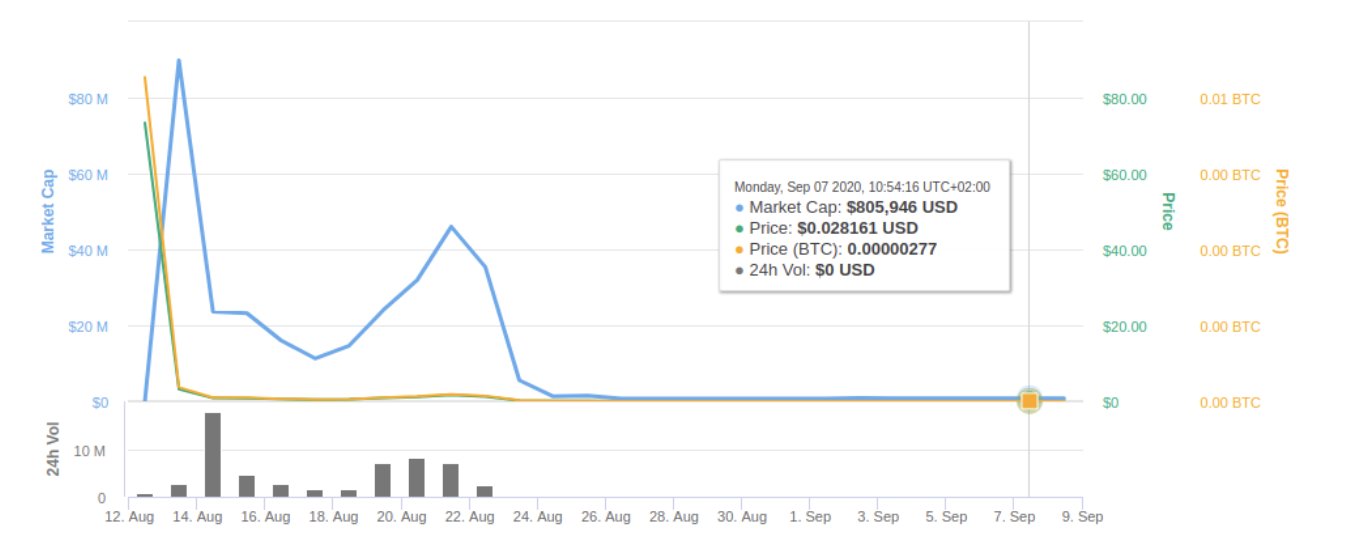The image size is (1352, 560).
Task: Click the green Price axis title
Action: 1166,211
